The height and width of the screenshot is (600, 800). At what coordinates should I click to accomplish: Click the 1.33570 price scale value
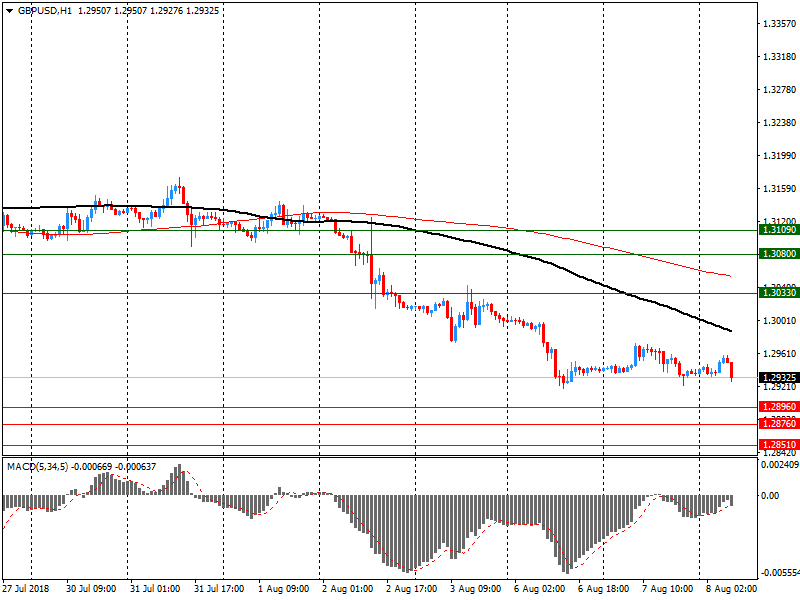click(779, 23)
